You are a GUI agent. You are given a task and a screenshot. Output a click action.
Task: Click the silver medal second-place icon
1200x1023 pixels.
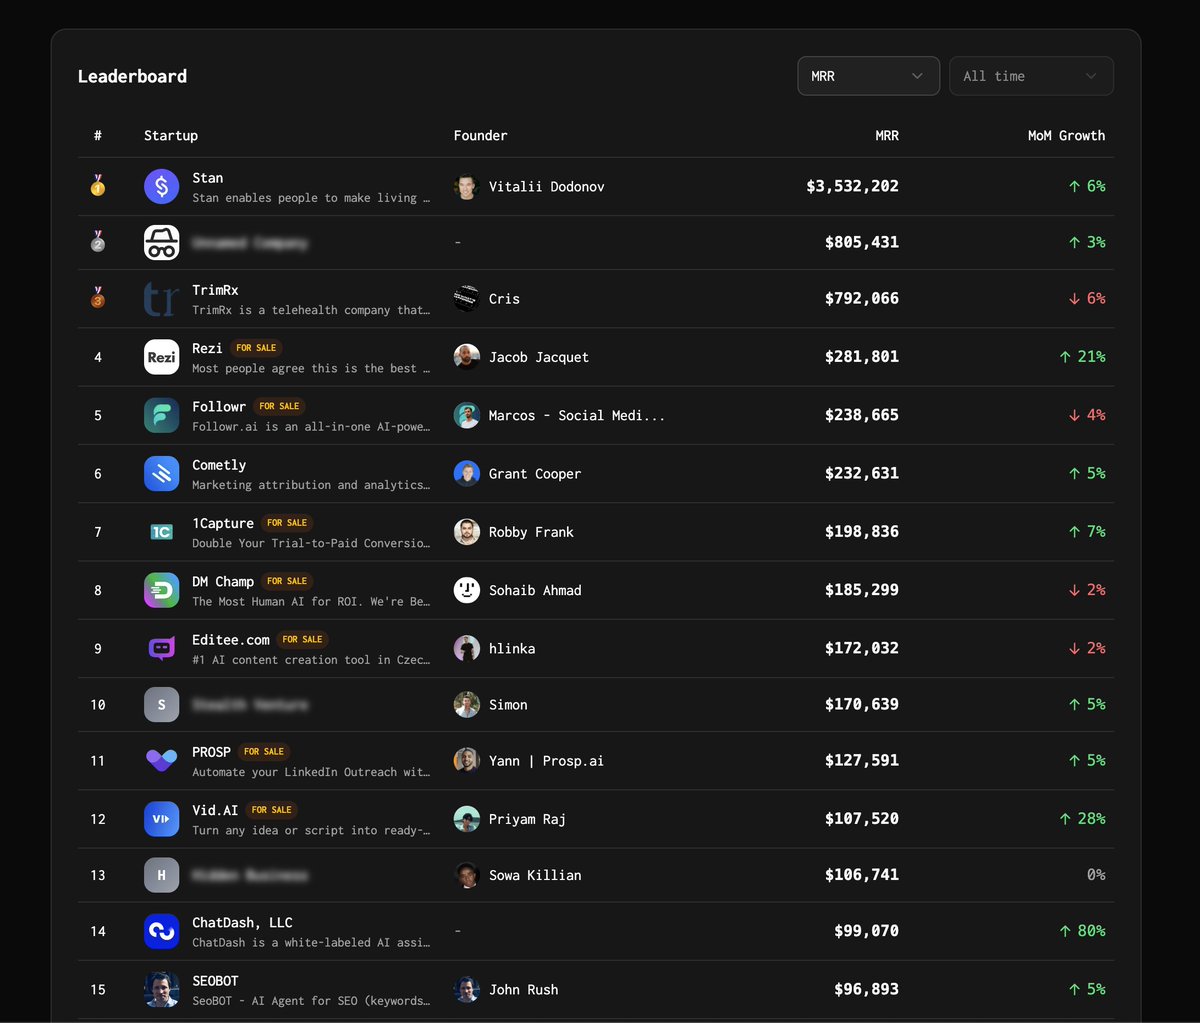coord(98,242)
